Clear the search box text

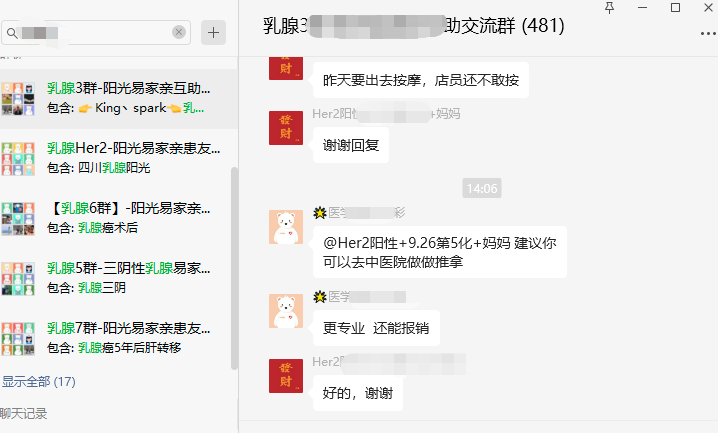coord(179,32)
